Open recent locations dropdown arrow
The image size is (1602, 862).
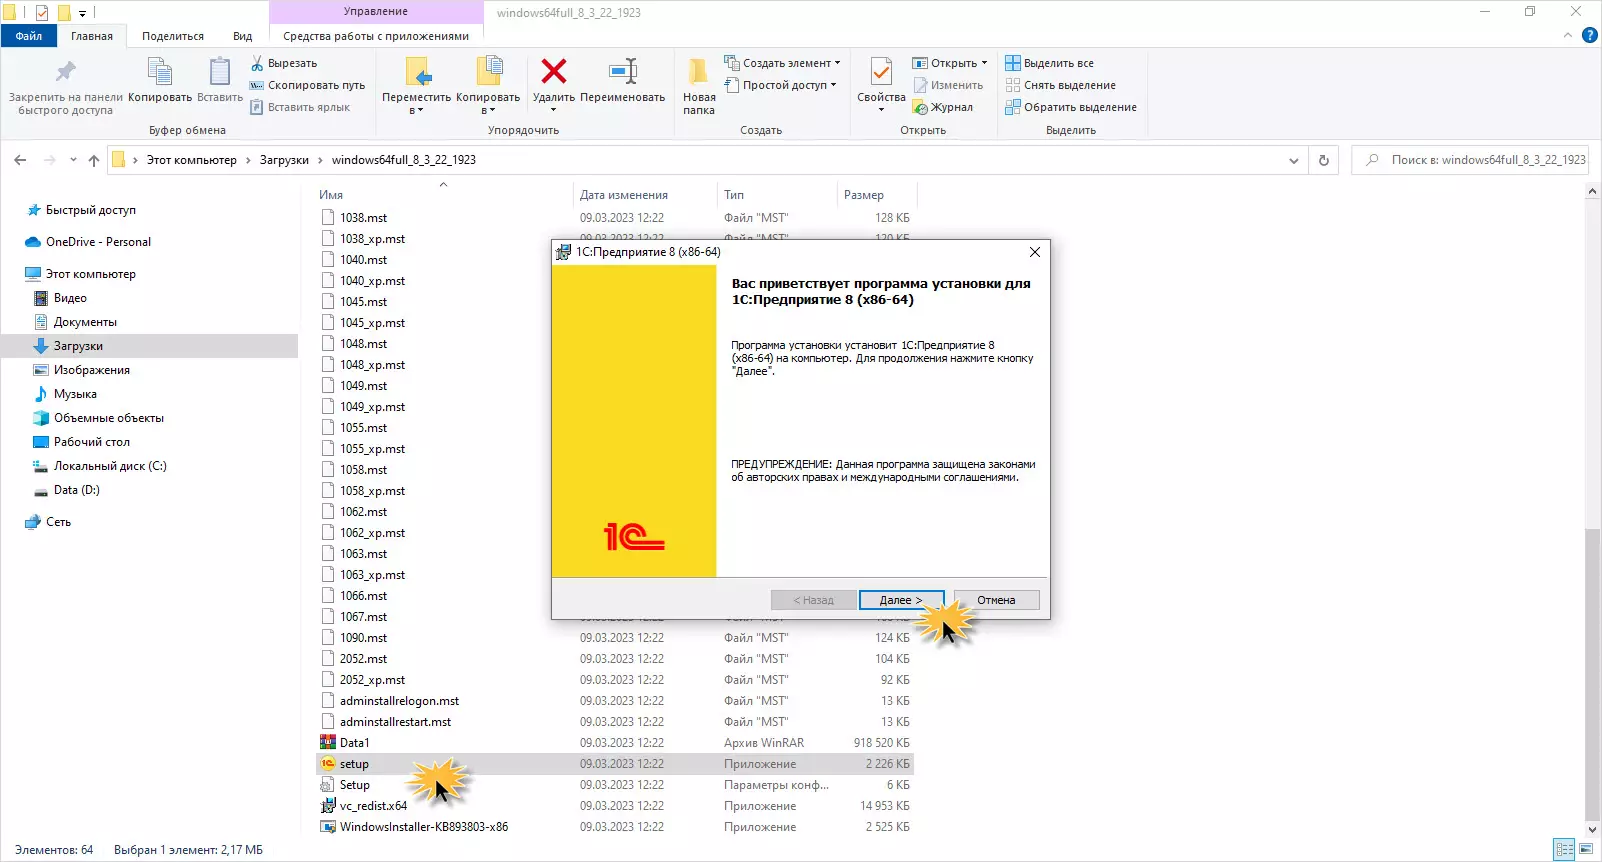(x=73, y=160)
